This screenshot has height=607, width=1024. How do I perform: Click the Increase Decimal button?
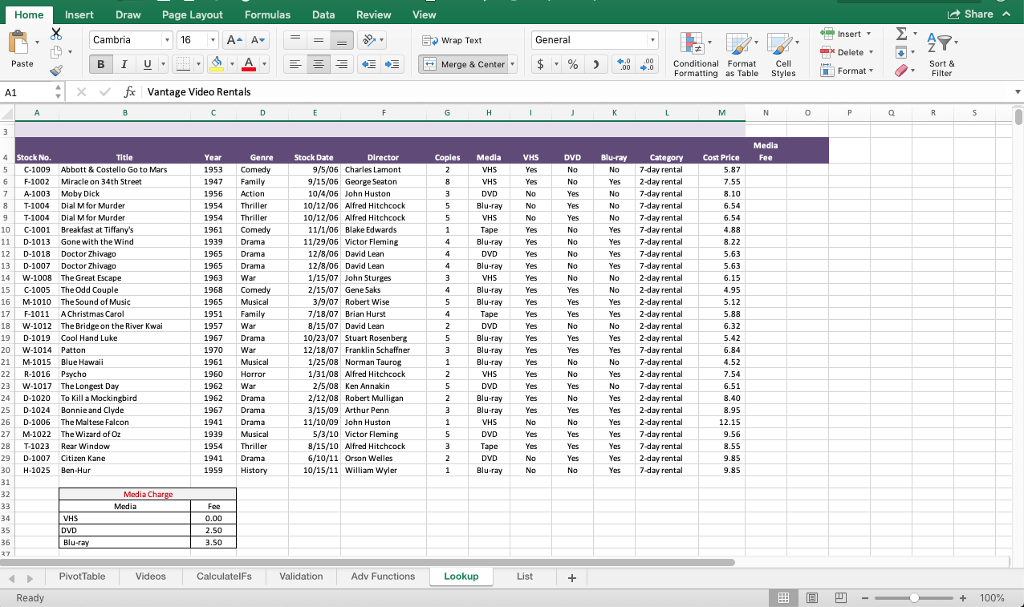(x=624, y=64)
